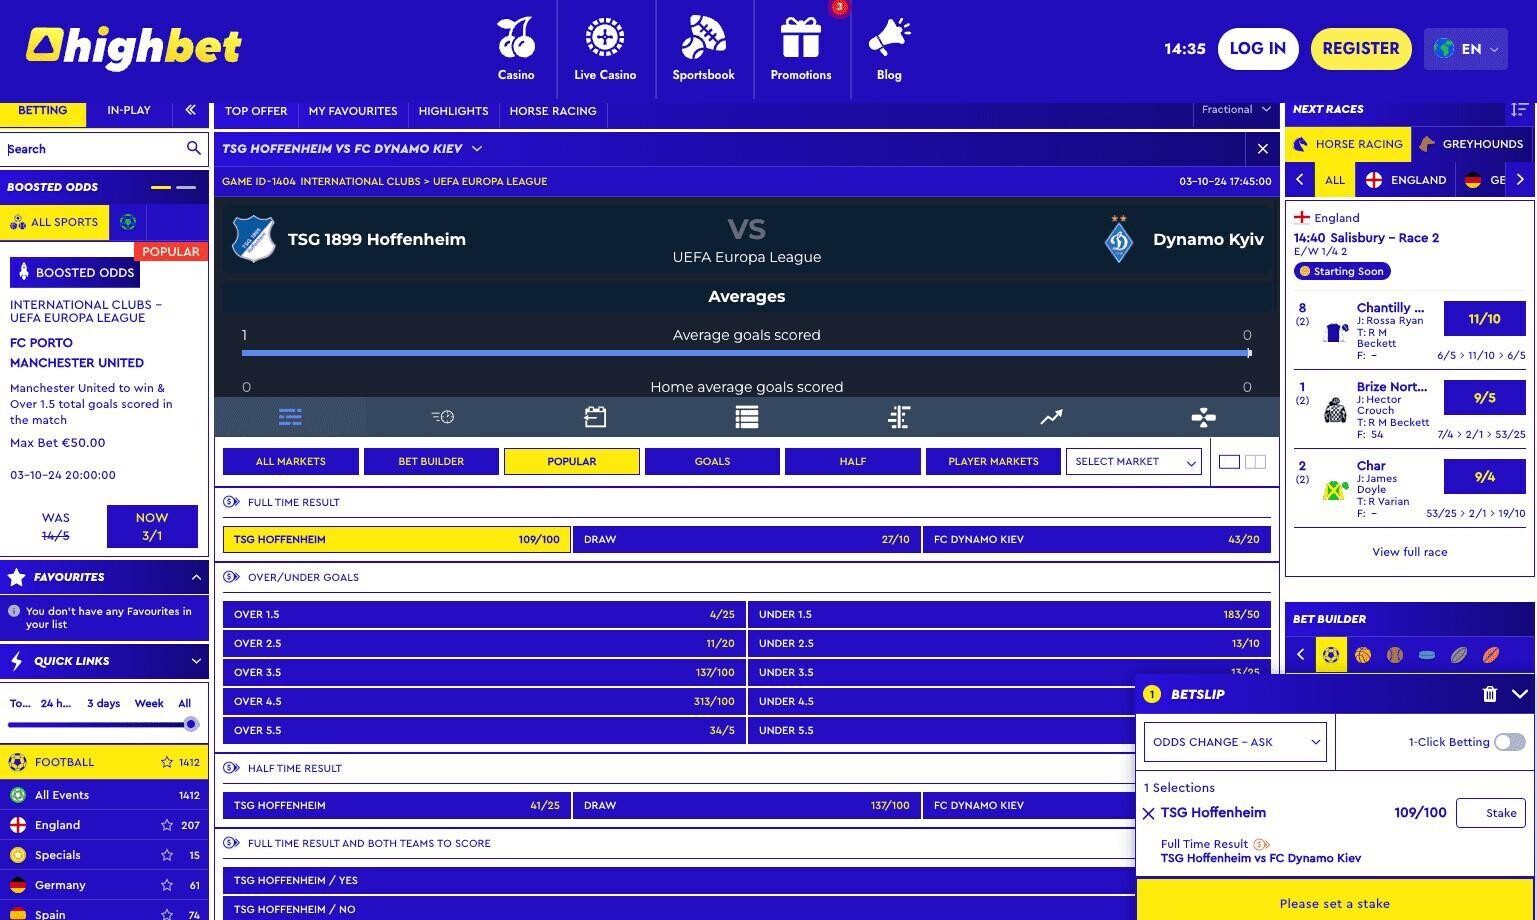The width and height of the screenshot is (1537, 920).
Task: Pick Chantilly odds 11/10
Action: pyautogui.click(x=1484, y=319)
